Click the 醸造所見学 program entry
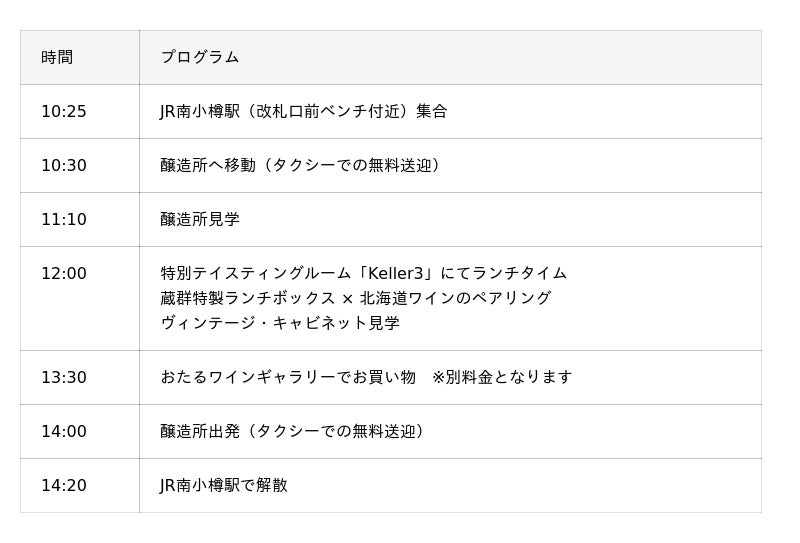 [200, 219]
